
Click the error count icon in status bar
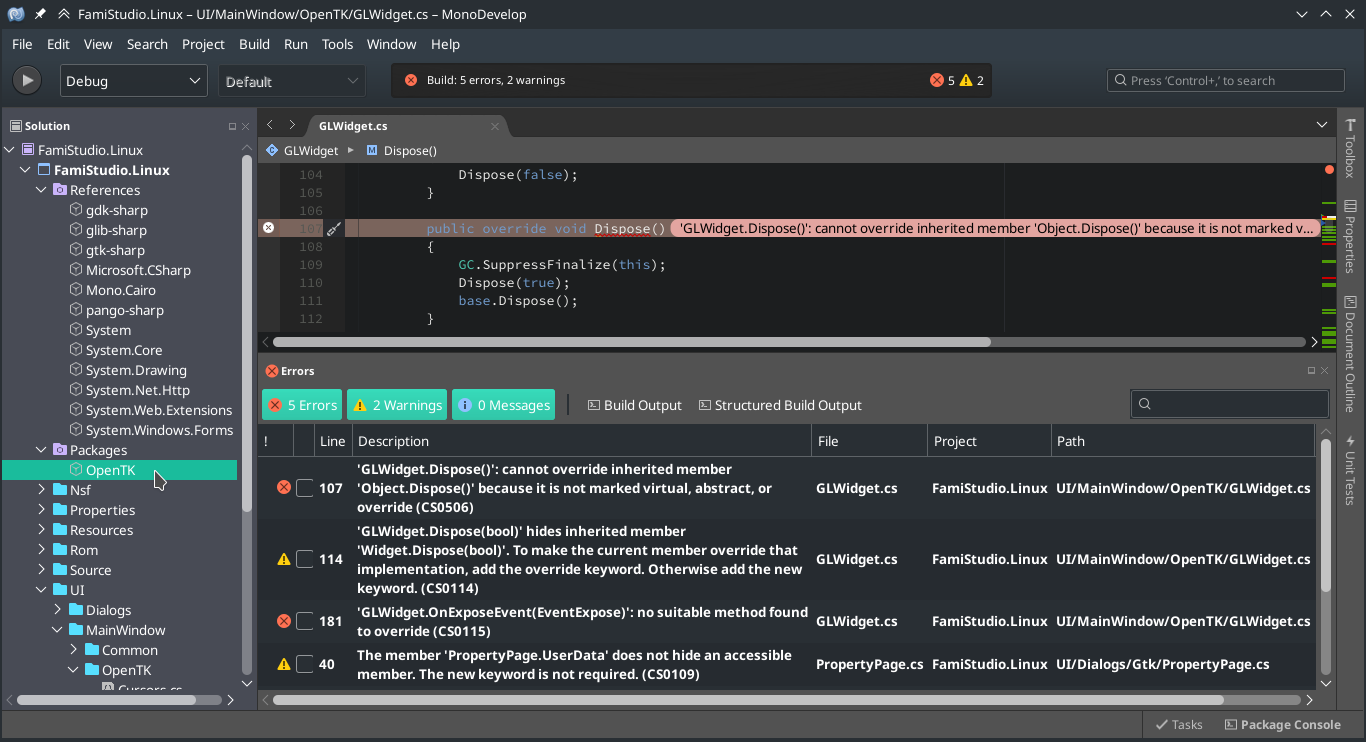coord(937,81)
